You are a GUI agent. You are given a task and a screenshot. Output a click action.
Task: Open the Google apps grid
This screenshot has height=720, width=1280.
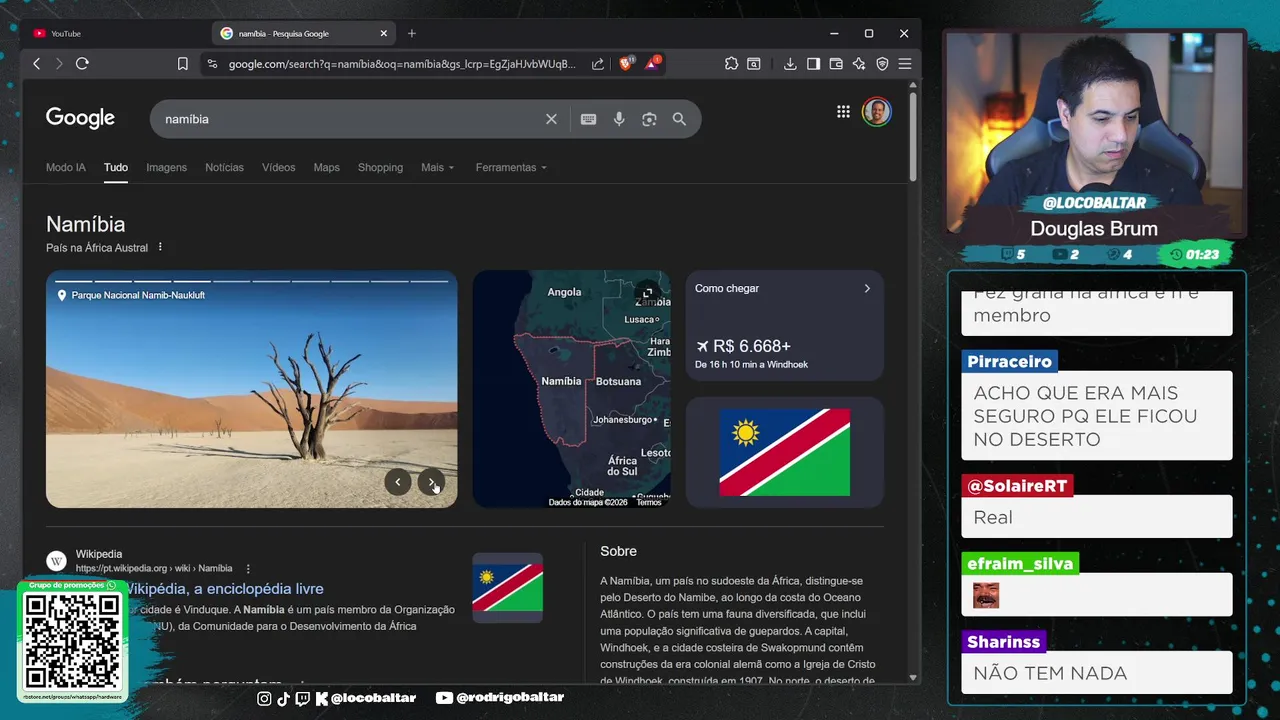843,112
